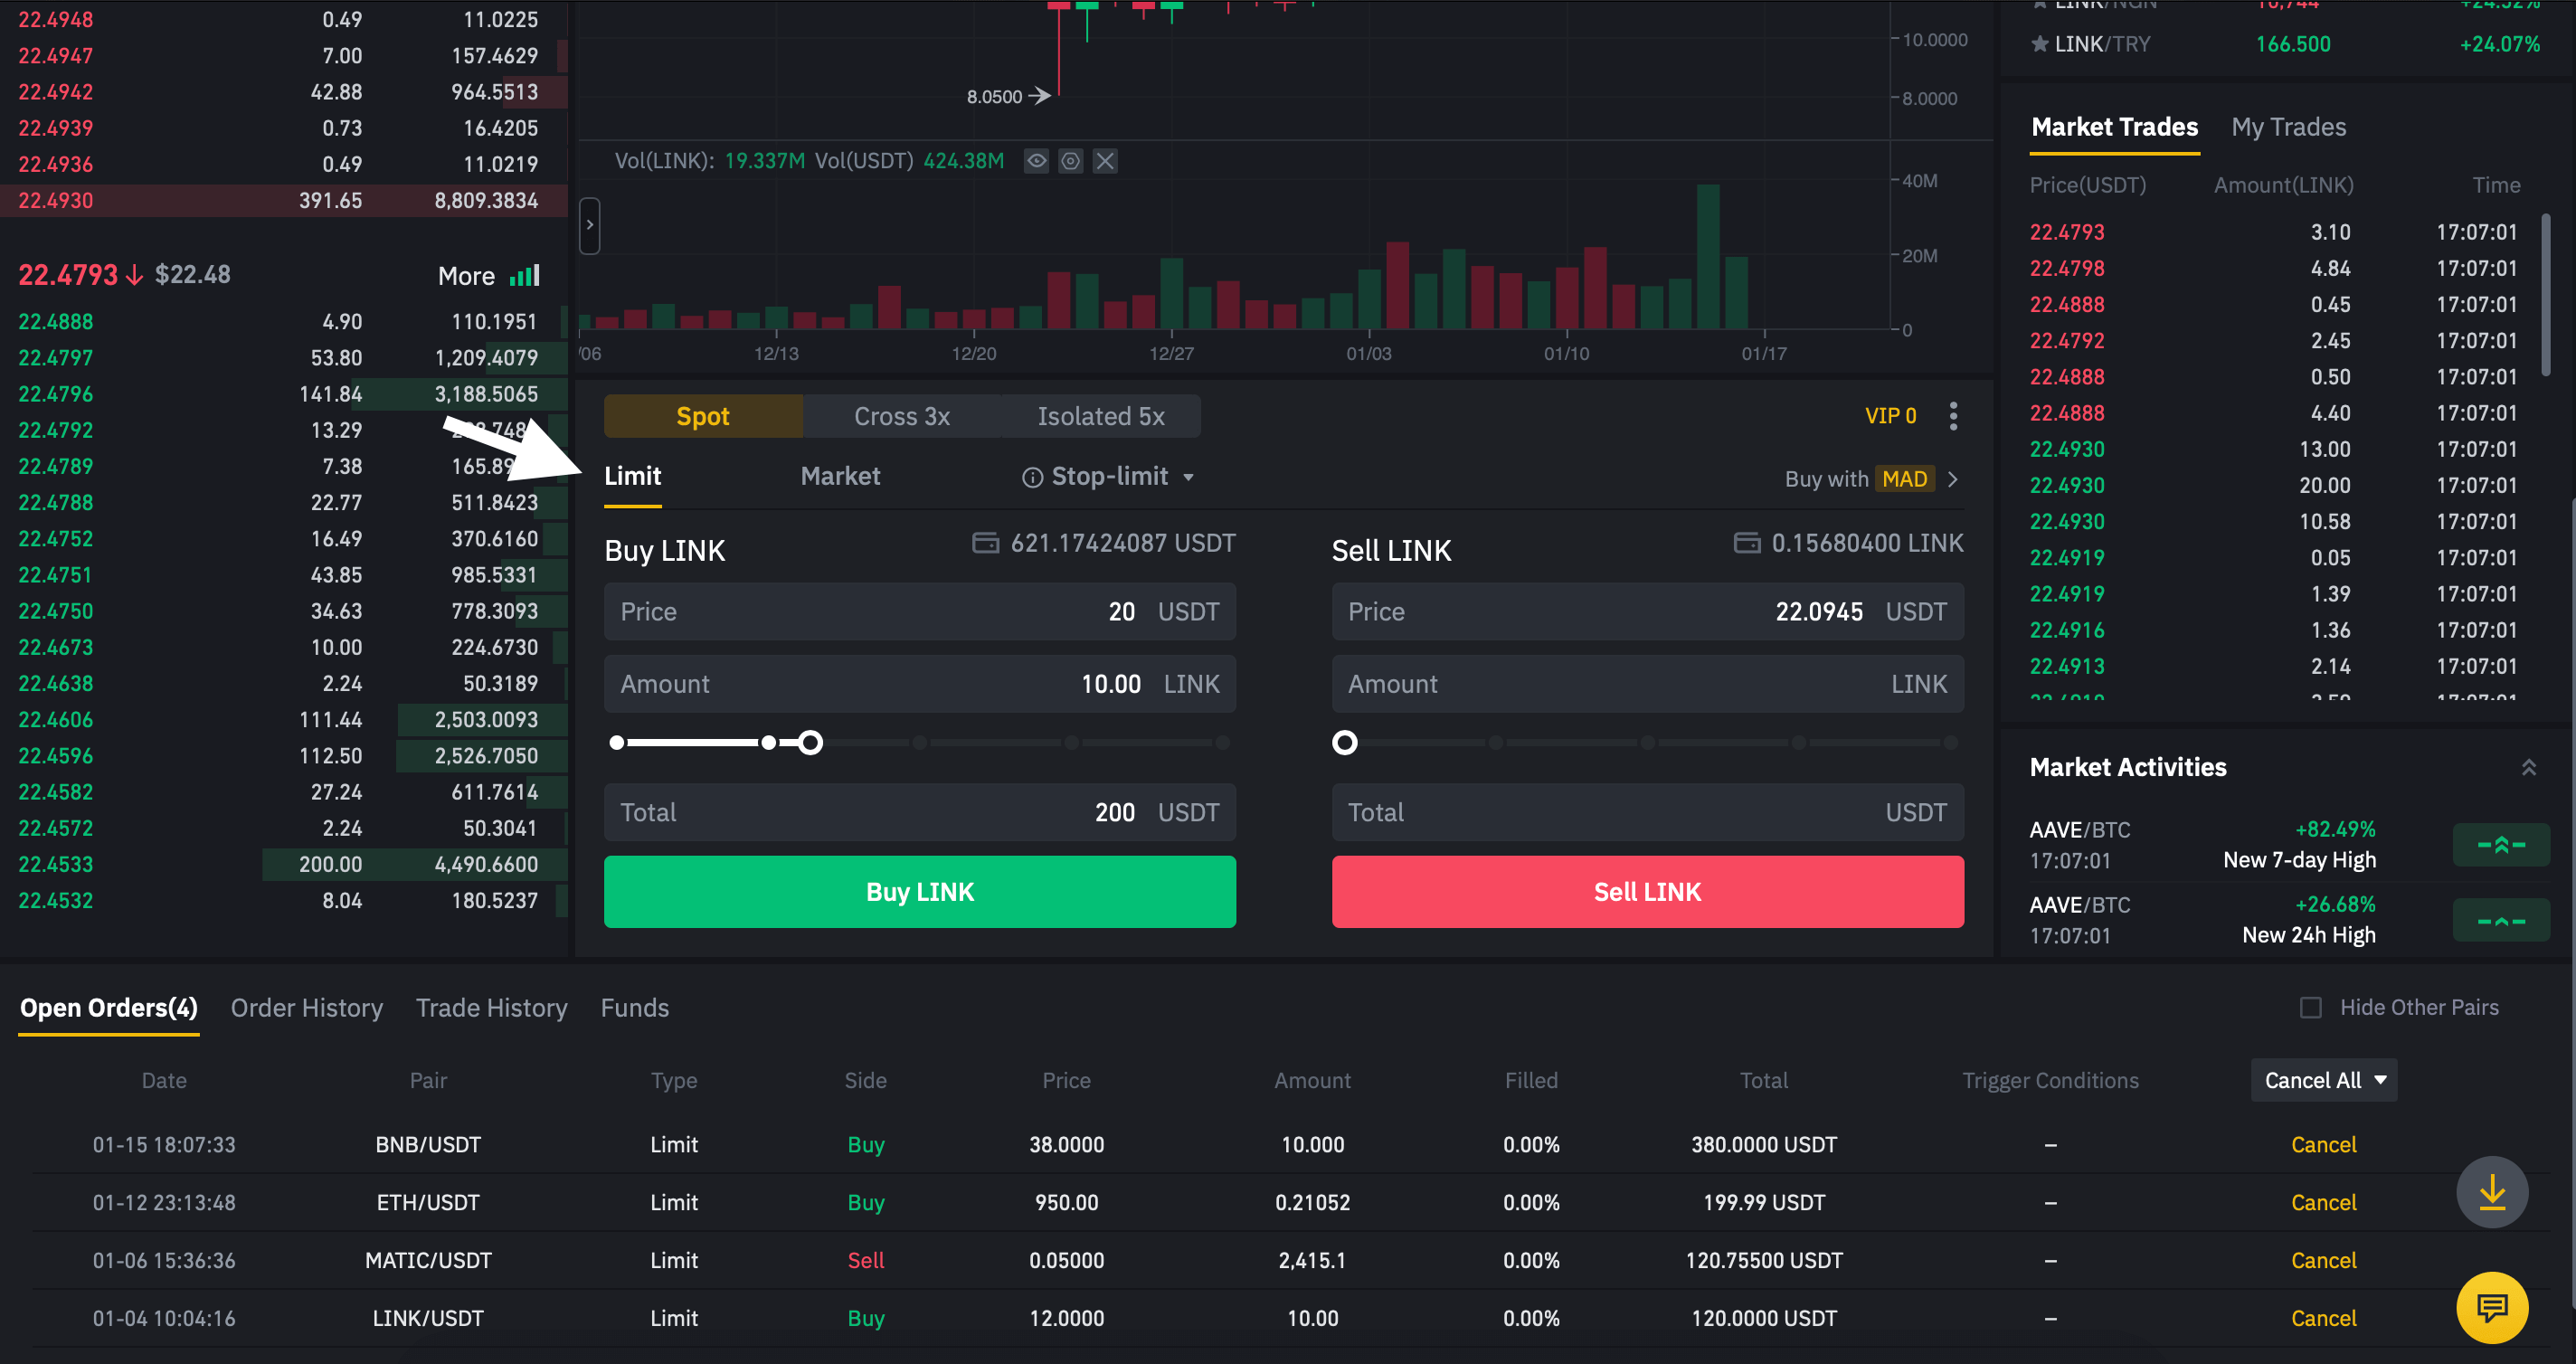This screenshot has width=2576, height=1364.
Task: Open the Funds tab
Action: click(x=634, y=1008)
